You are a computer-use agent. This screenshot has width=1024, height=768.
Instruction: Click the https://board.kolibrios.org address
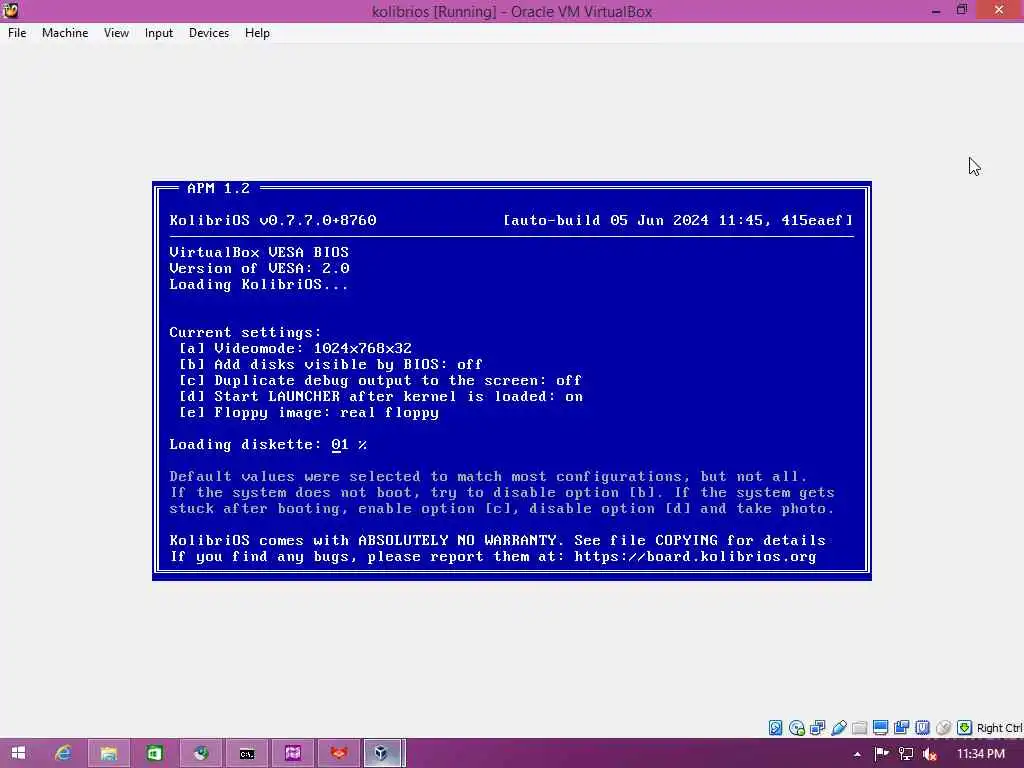tap(695, 556)
